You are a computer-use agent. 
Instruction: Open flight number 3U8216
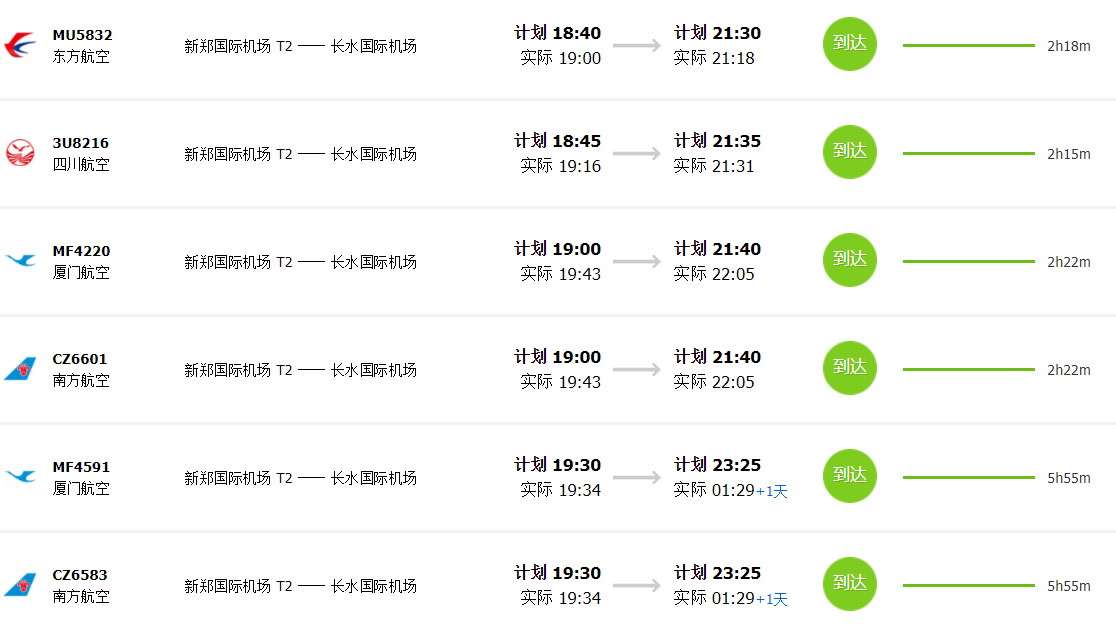click(80, 143)
